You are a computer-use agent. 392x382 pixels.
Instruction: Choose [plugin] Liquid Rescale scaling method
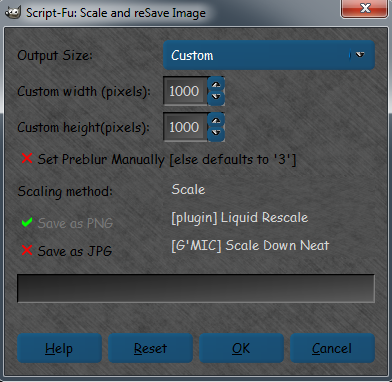point(239,218)
